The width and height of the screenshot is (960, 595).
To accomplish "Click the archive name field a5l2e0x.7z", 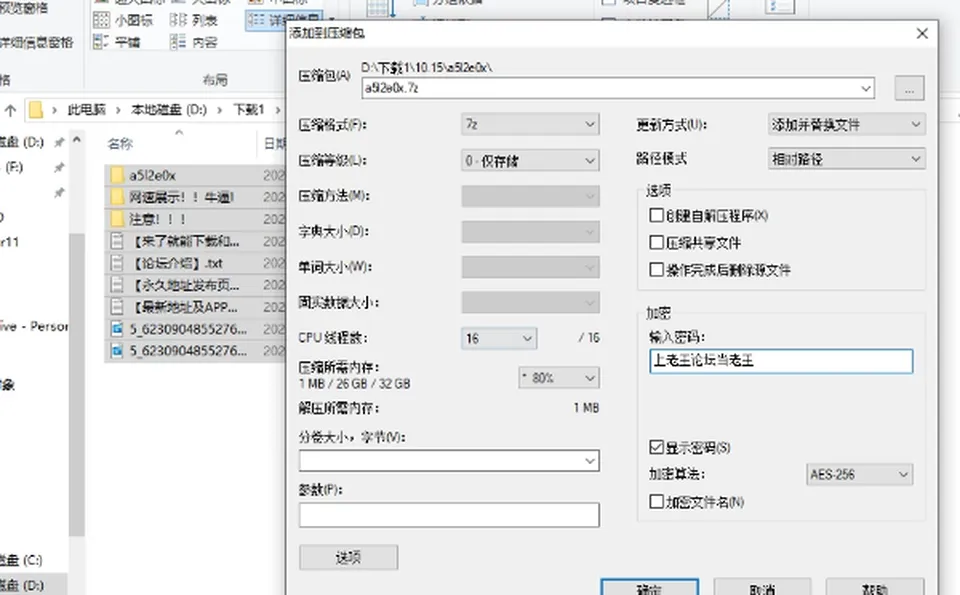I will pos(618,88).
